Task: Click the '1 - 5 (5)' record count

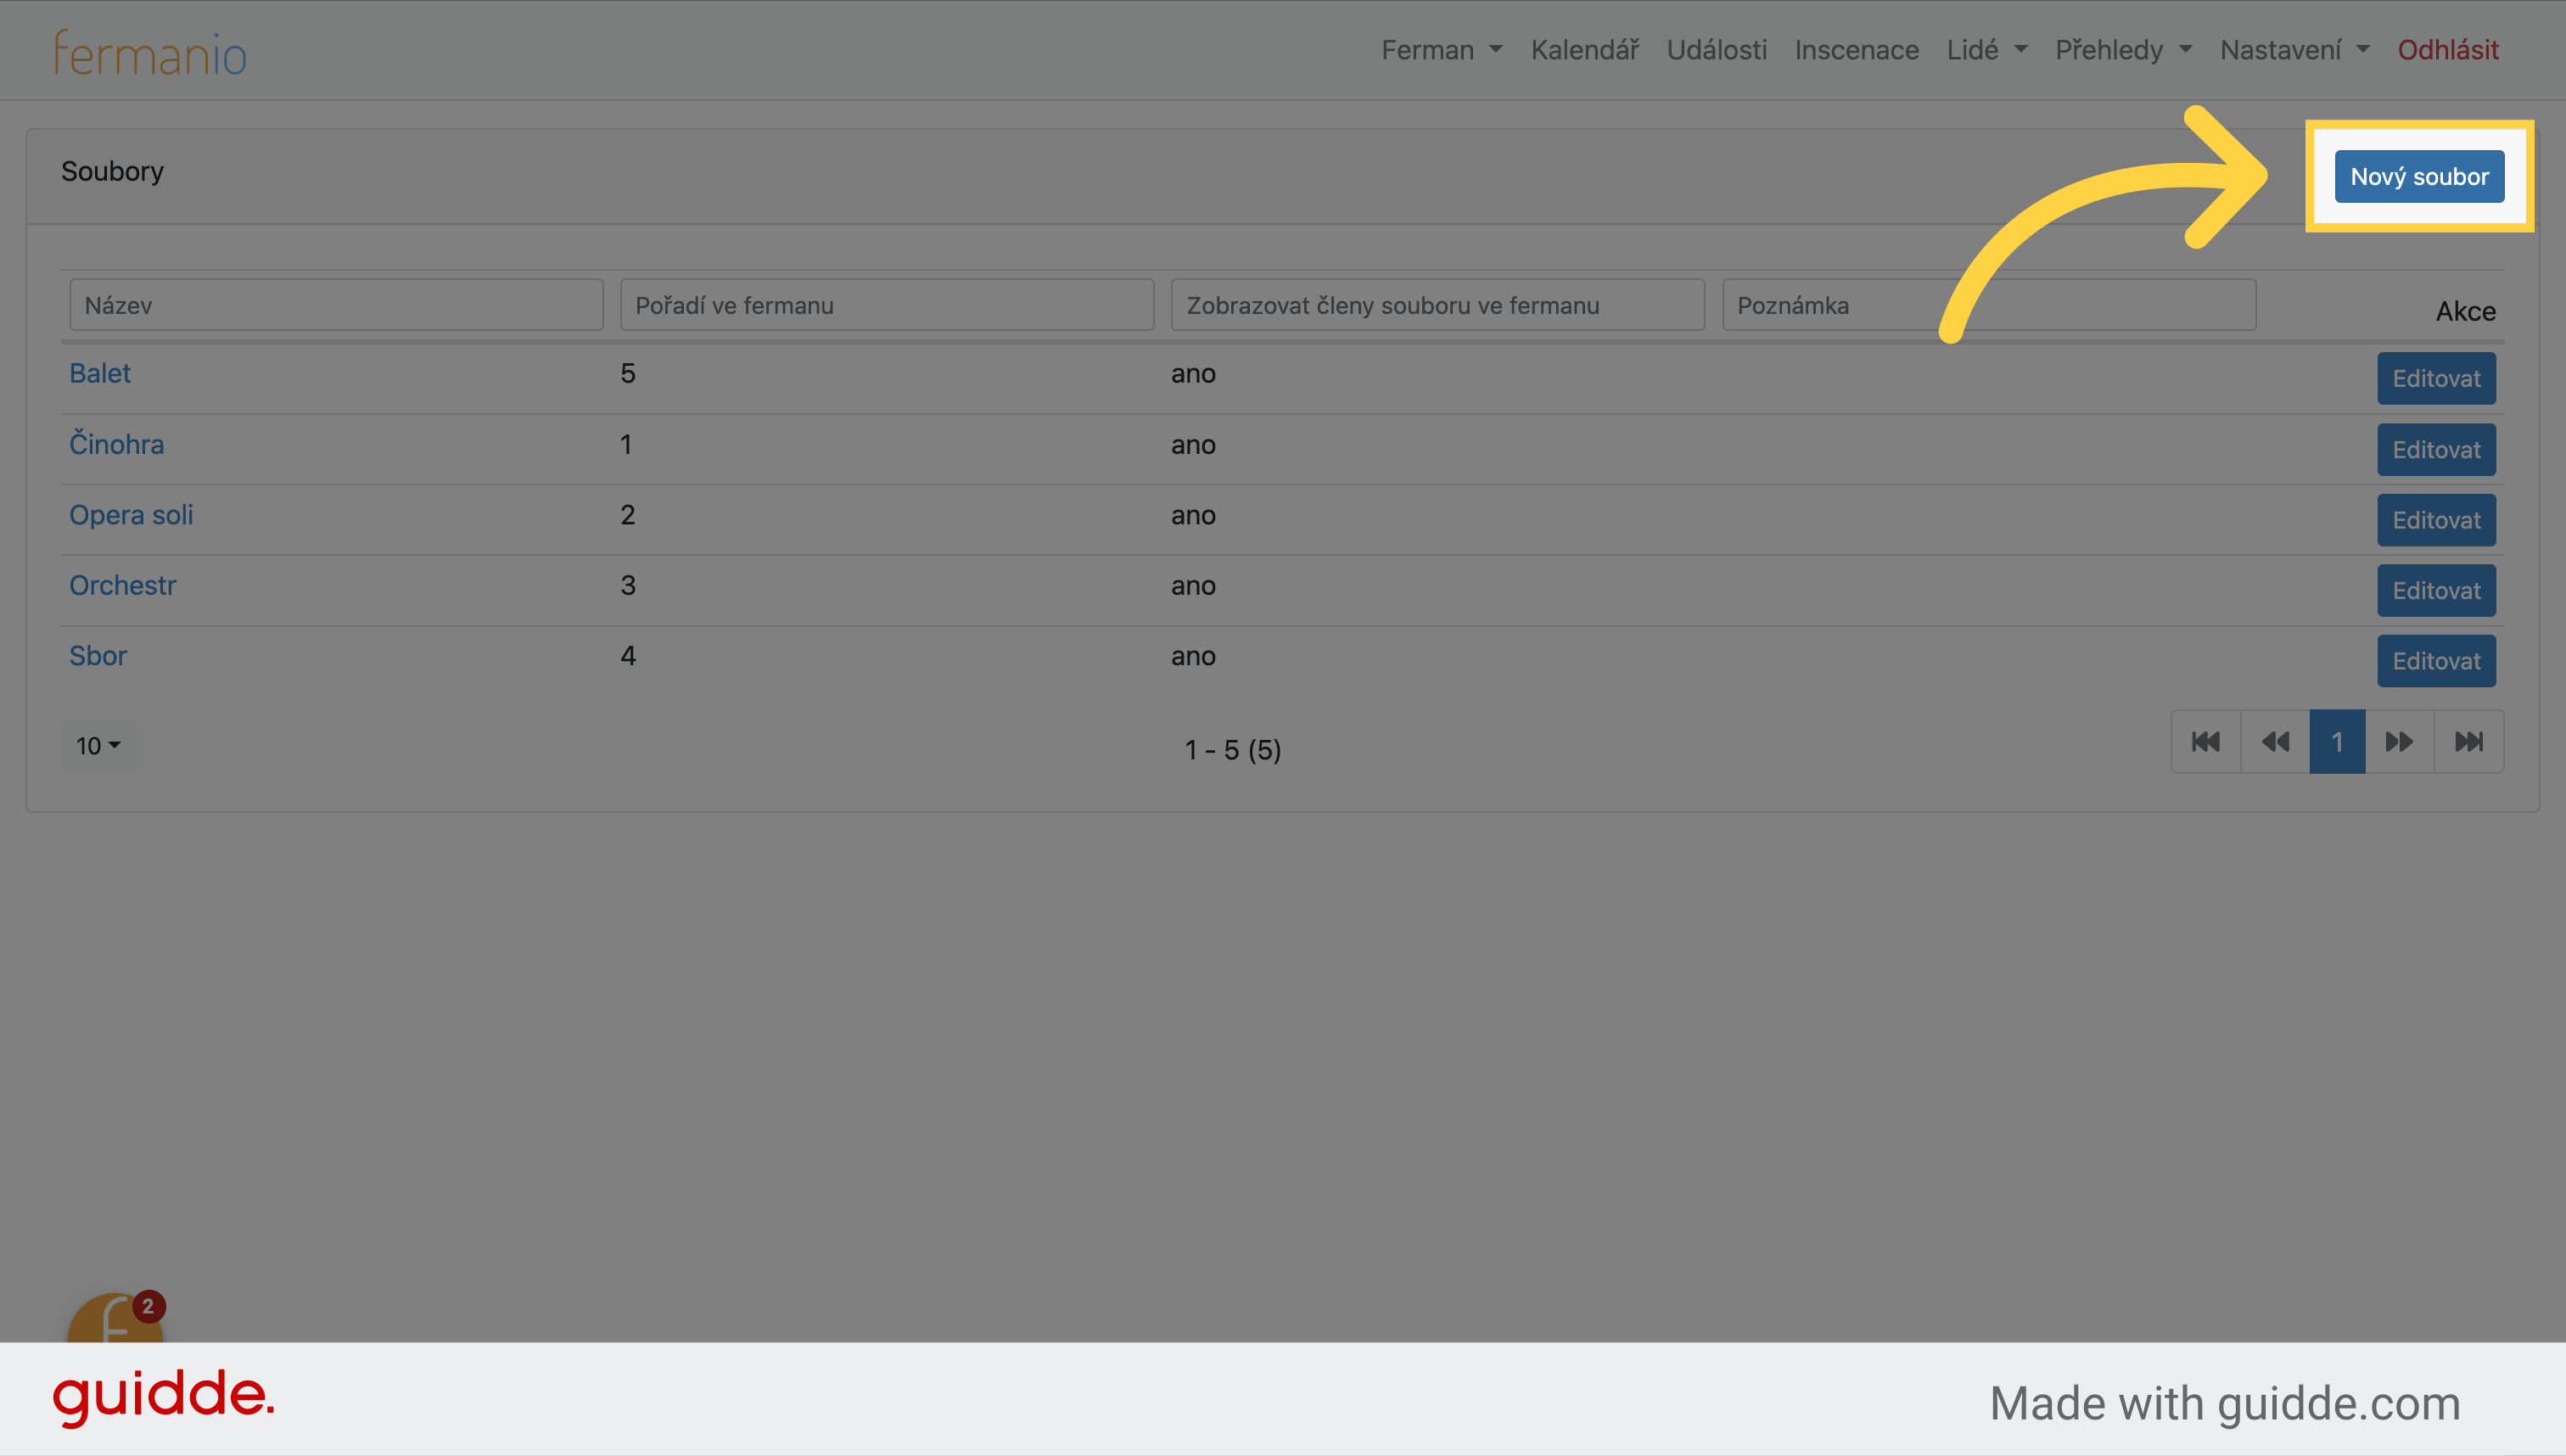Action: [1232, 750]
